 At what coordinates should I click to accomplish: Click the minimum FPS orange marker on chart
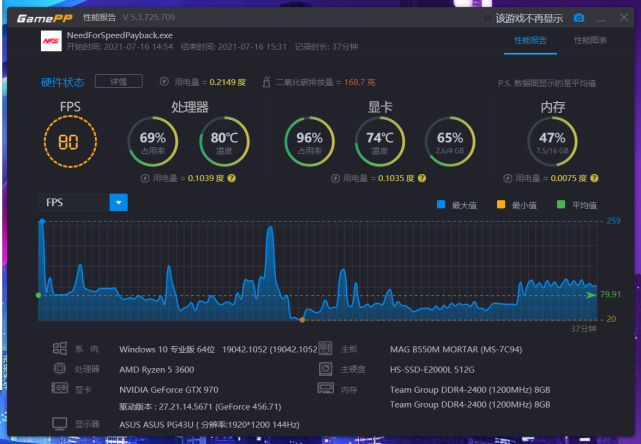(302, 320)
